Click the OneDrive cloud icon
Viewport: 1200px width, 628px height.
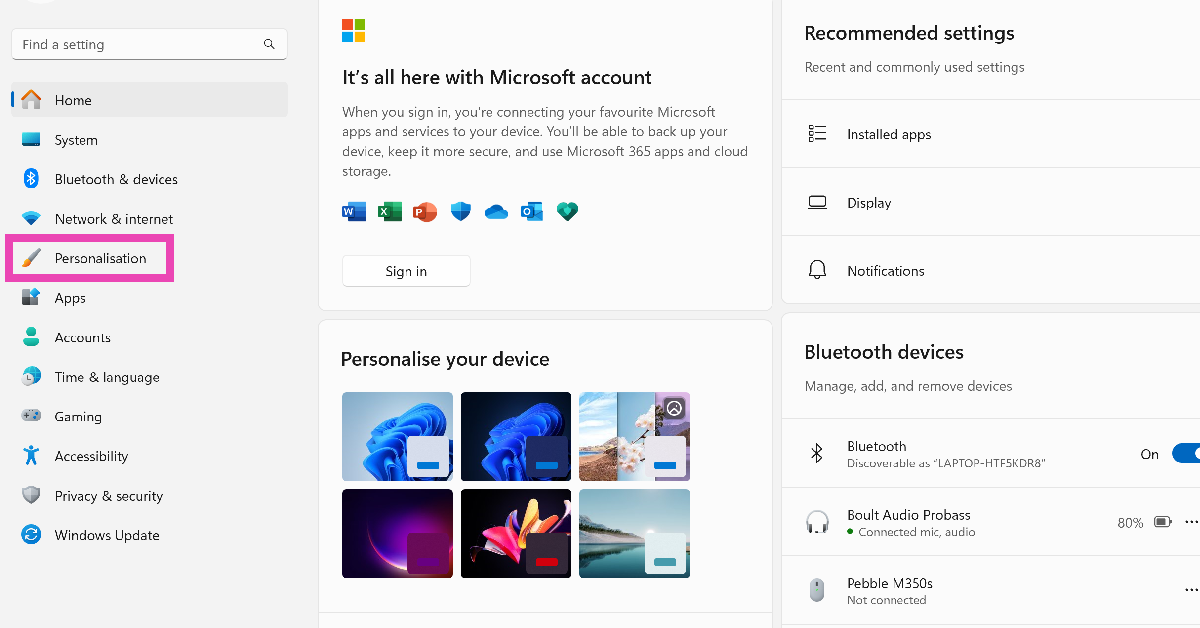coord(496,211)
